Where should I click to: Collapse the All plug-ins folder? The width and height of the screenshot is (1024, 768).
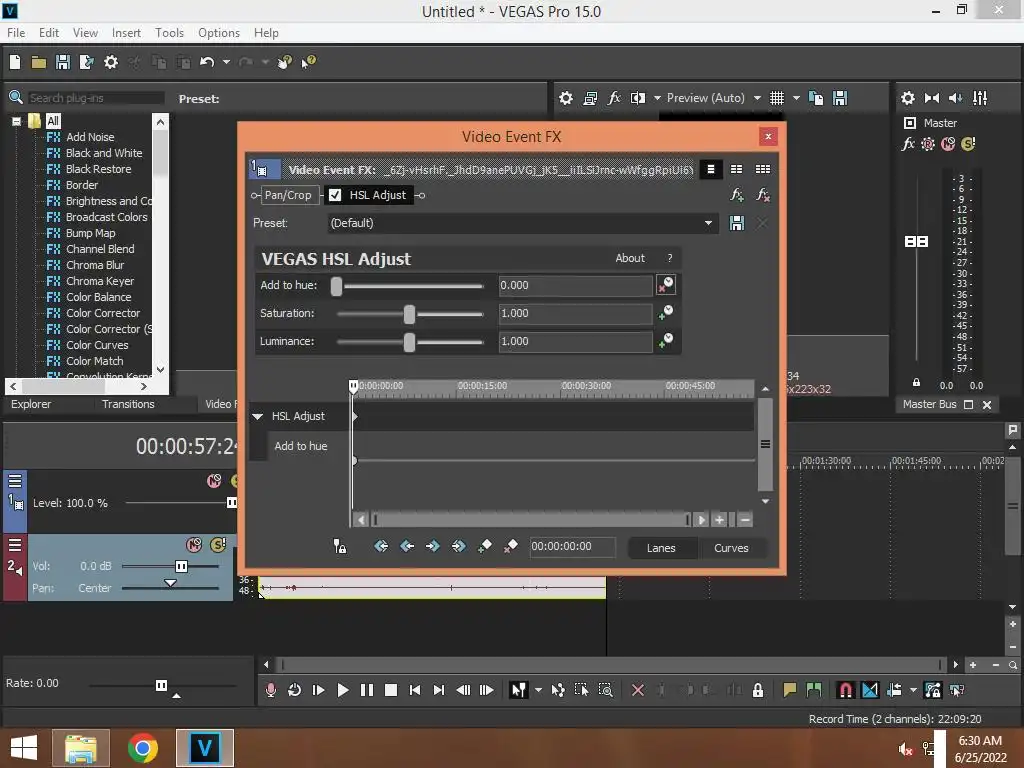click(x=16, y=121)
